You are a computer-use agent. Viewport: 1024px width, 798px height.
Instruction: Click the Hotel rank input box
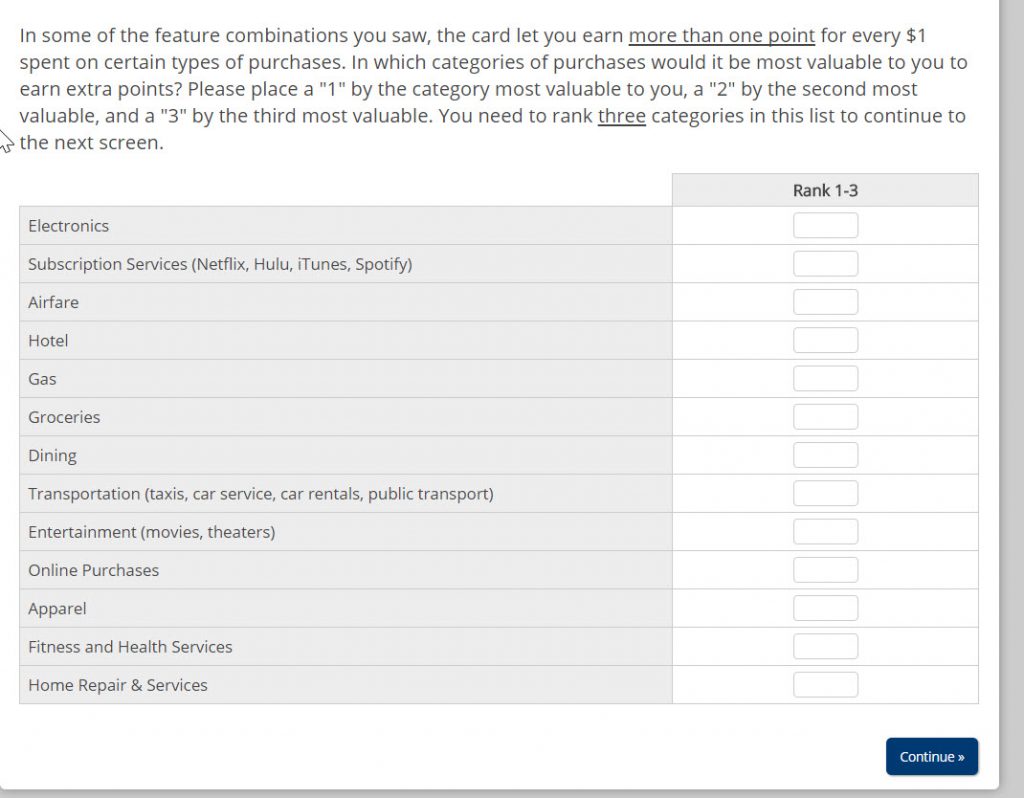pyautogui.click(x=825, y=340)
